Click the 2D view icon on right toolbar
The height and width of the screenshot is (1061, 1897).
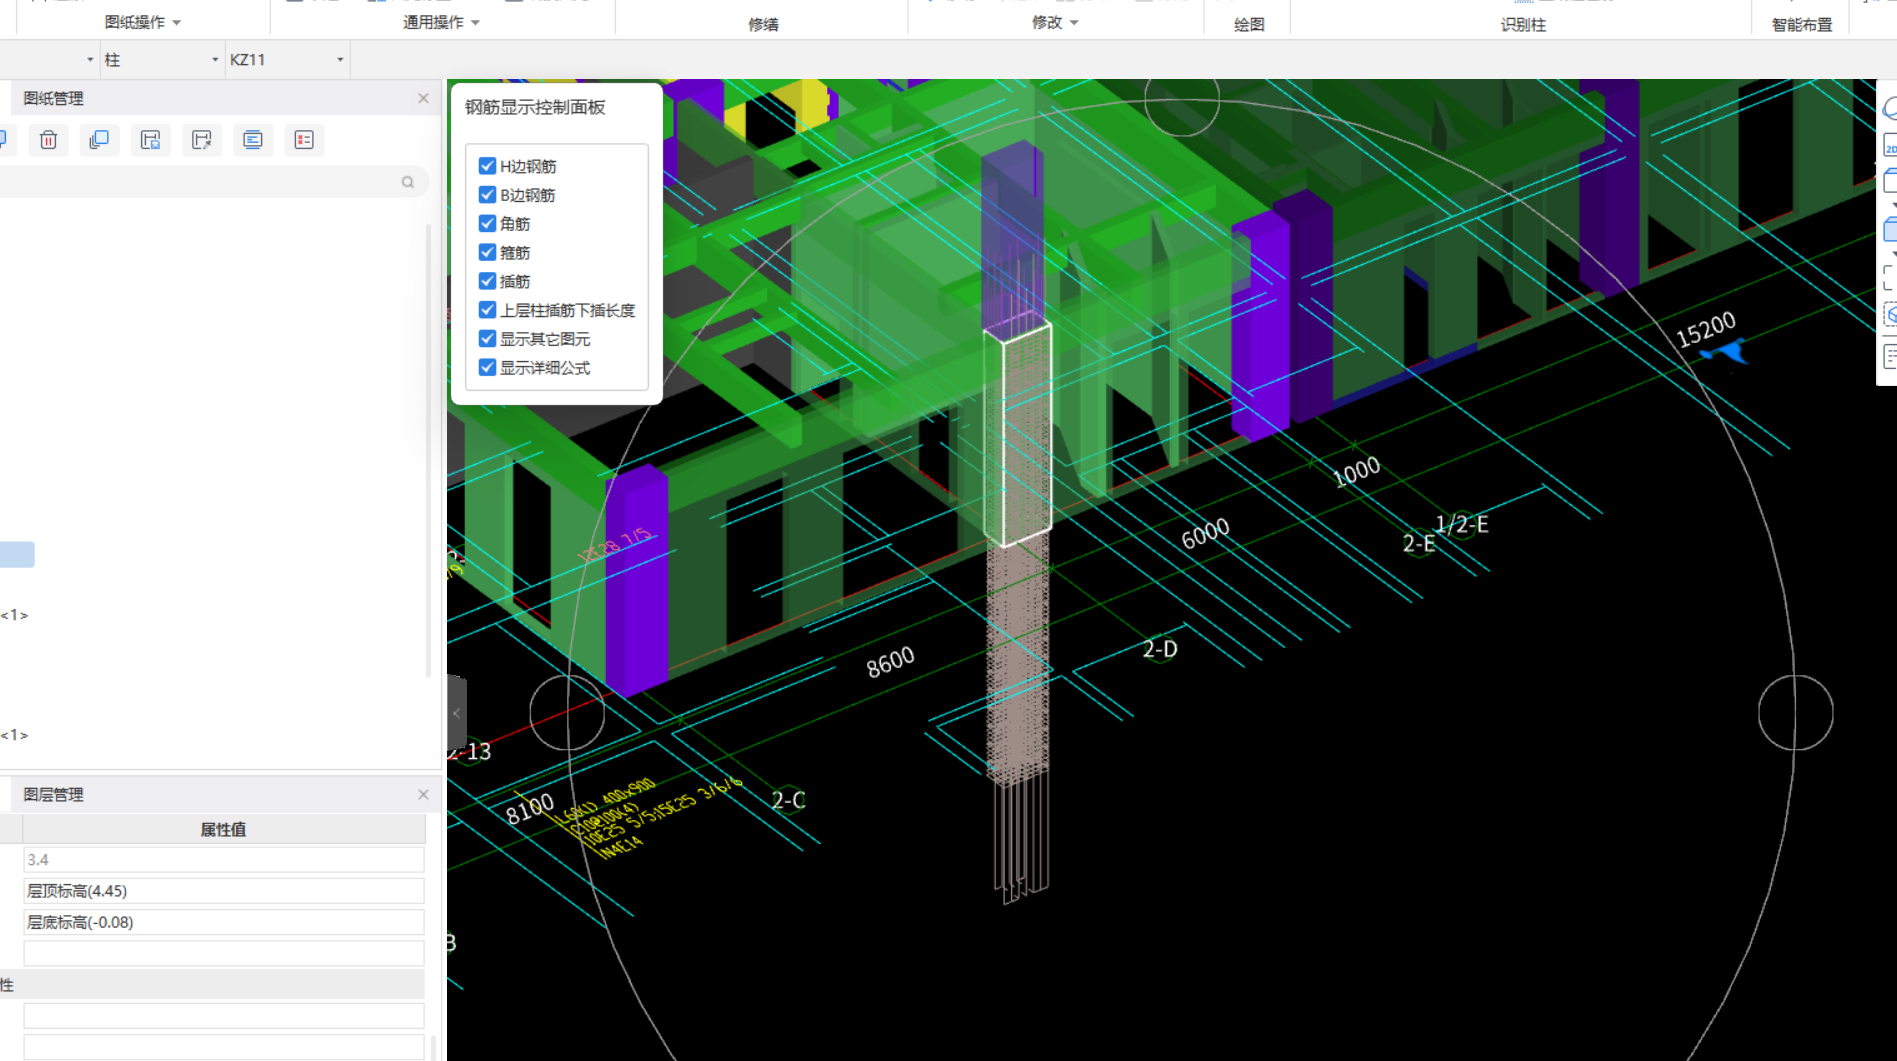click(1890, 146)
